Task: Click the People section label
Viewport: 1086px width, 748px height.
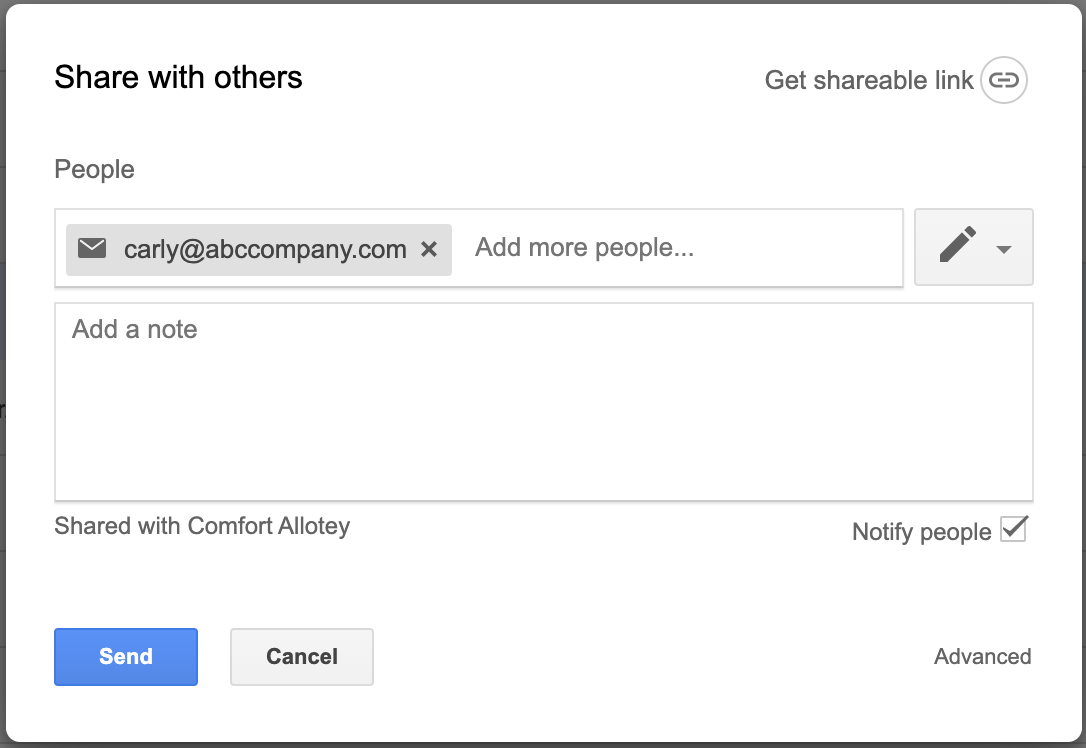Action: click(x=94, y=169)
